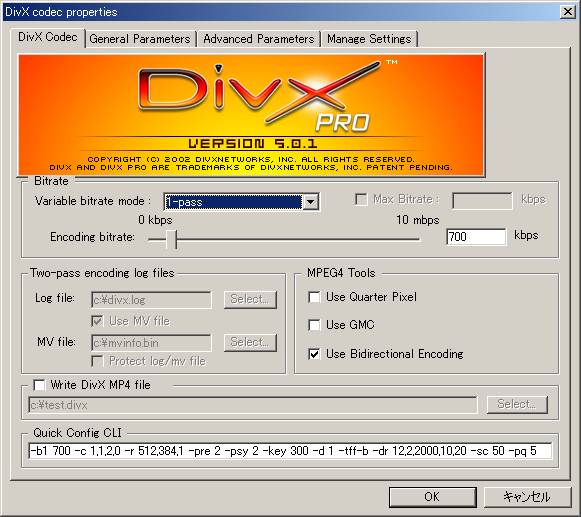Enable Write DivX MP4 file option
Screen dimensions: 581x517
tap(39, 385)
